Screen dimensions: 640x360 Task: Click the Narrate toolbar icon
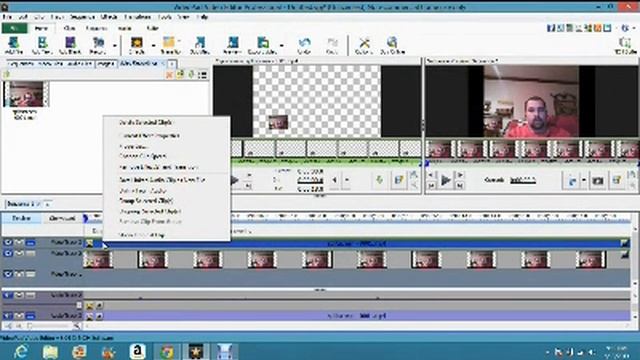pos(232,45)
